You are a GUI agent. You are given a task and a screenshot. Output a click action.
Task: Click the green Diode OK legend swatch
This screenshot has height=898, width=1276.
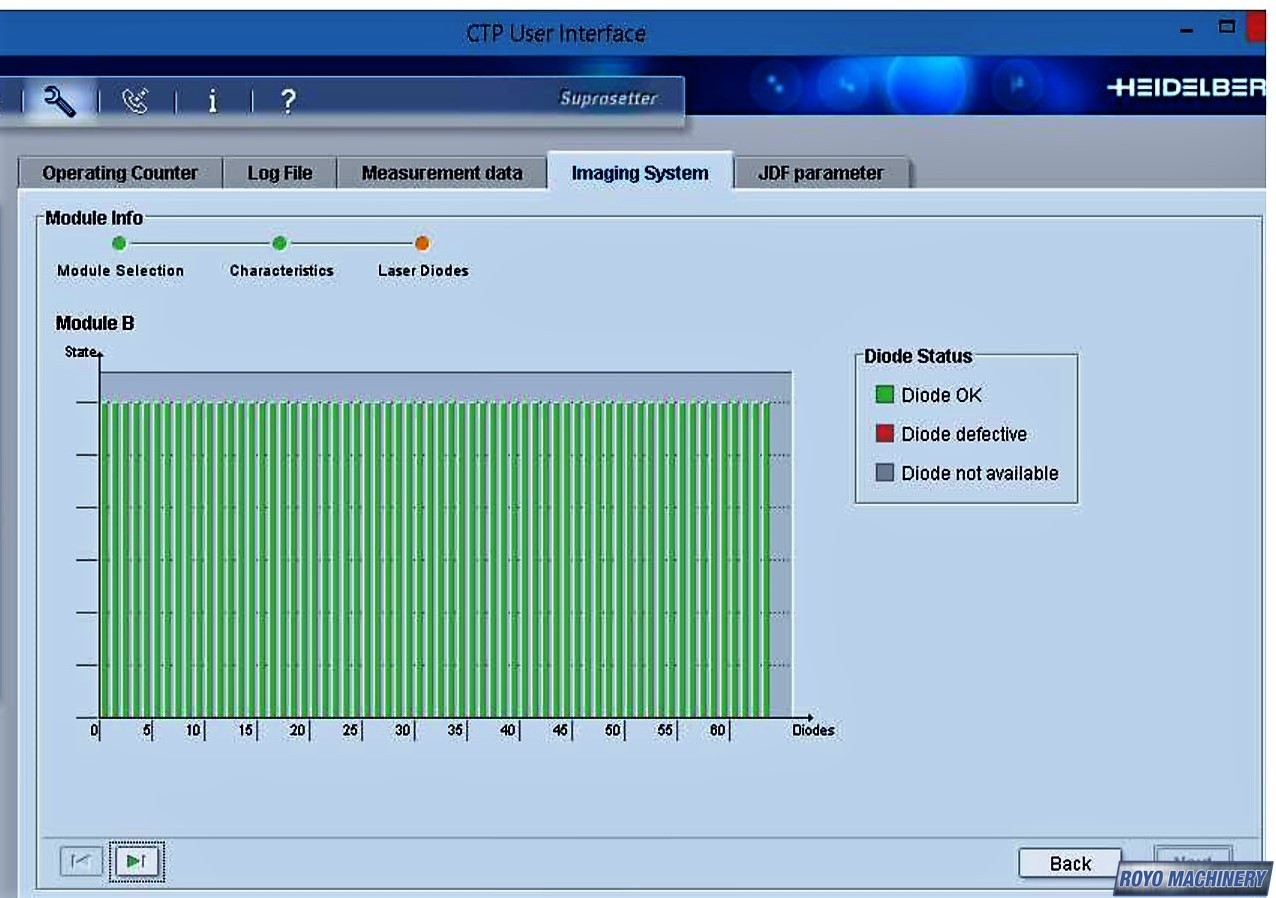point(884,395)
